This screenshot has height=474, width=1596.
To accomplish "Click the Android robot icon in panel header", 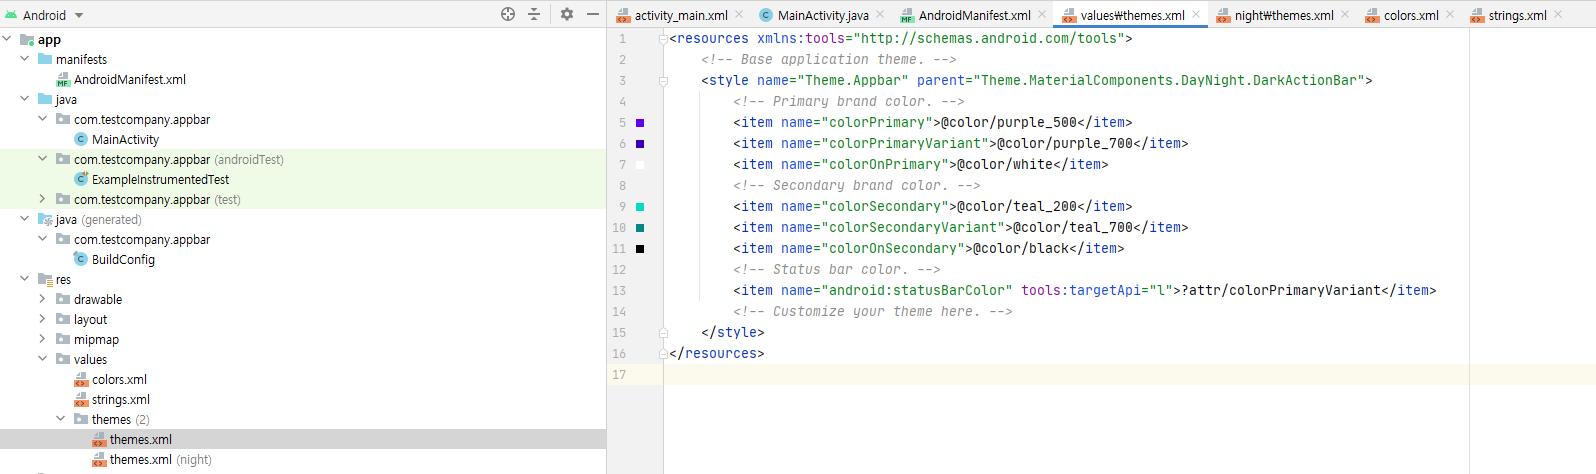I will (11, 15).
